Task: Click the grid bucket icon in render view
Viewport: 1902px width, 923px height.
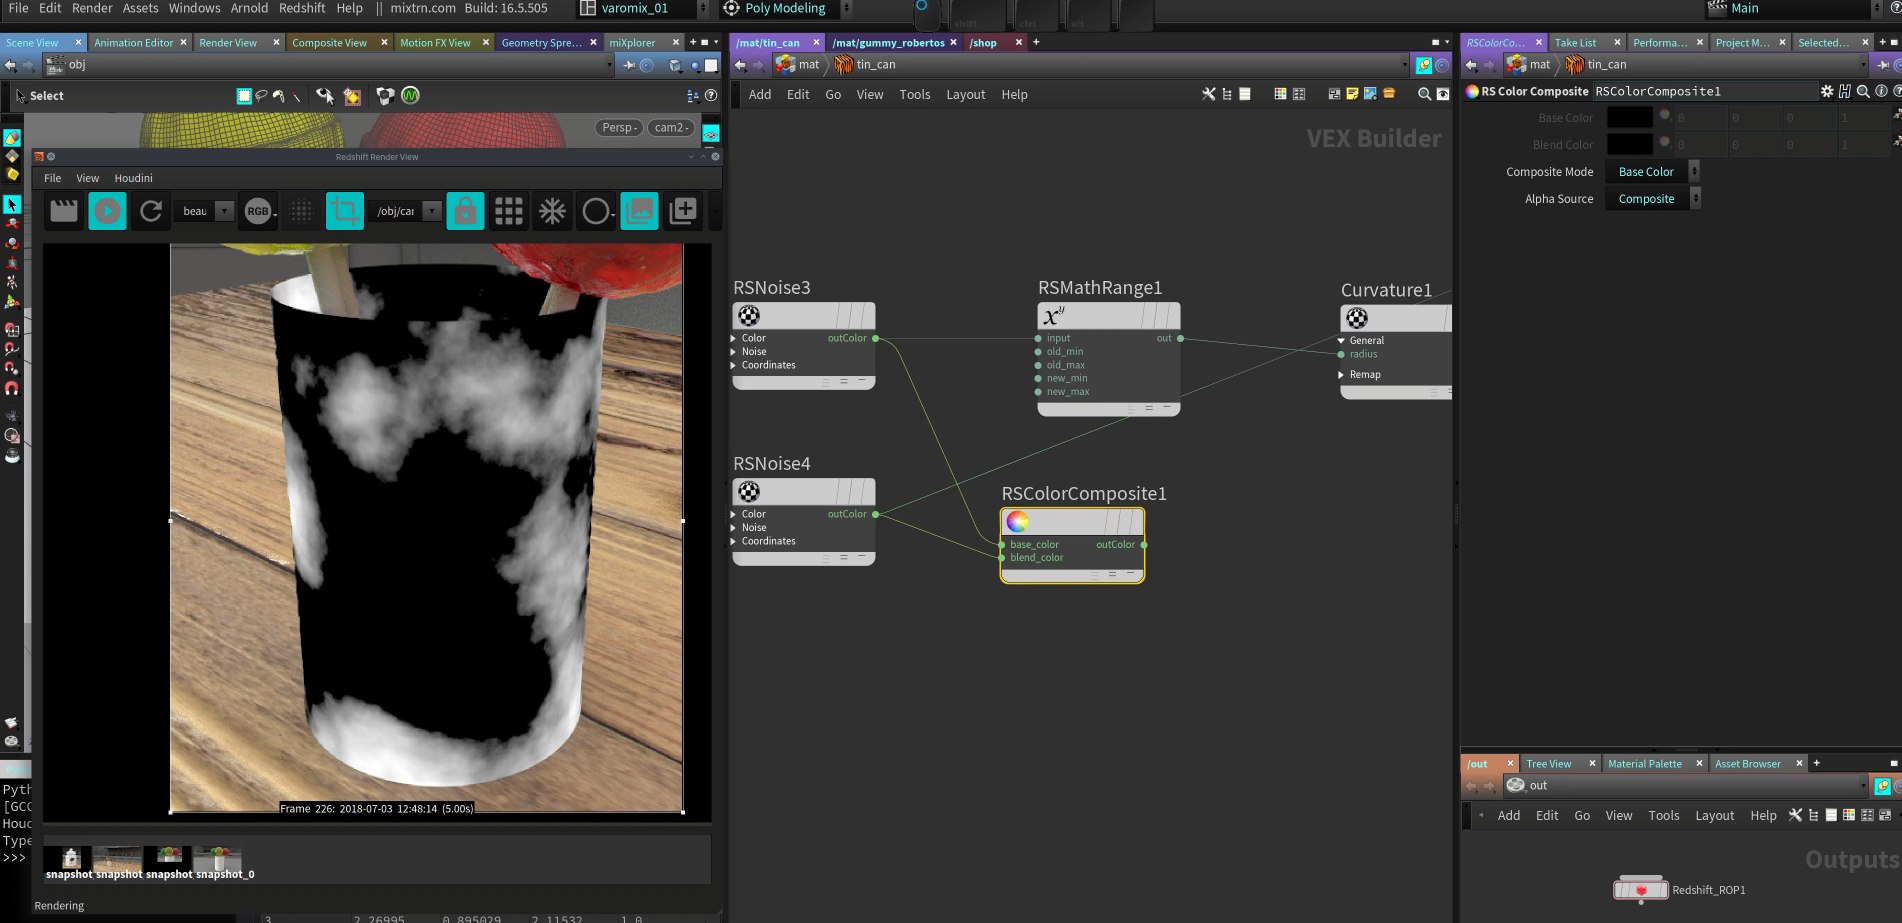Action: click(x=508, y=211)
